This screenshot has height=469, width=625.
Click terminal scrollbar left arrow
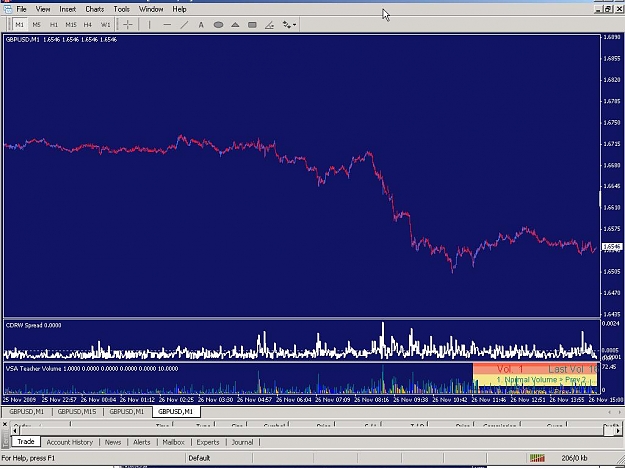(x=15, y=430)
